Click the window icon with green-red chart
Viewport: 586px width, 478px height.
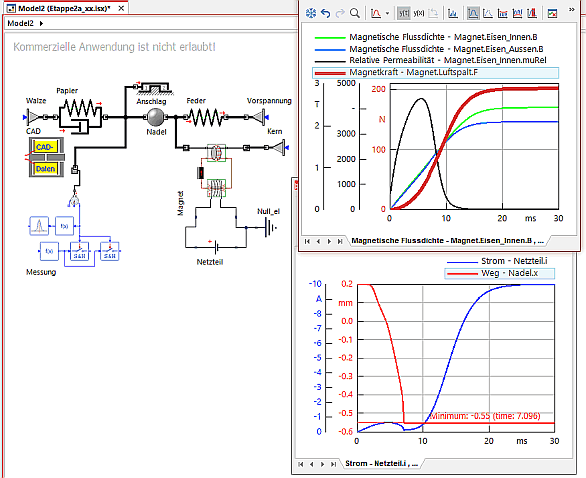552,13
